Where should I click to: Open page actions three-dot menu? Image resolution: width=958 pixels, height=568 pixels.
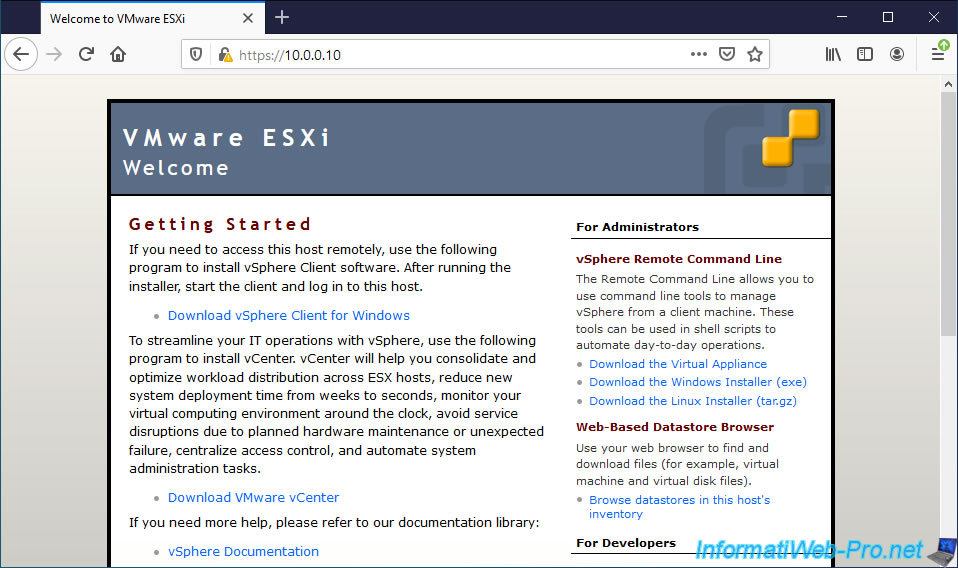coord(699,54)
